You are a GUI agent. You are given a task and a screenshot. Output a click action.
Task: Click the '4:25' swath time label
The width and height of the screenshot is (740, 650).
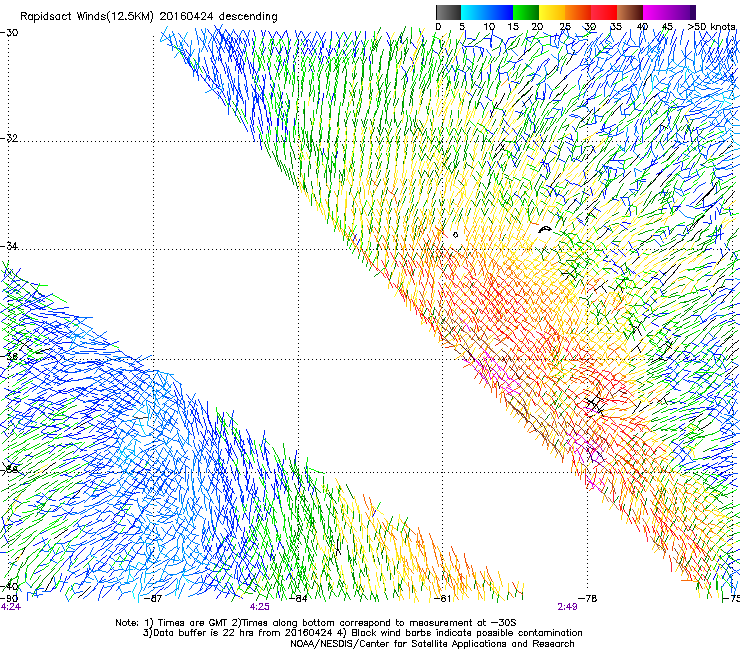[260, 607]
